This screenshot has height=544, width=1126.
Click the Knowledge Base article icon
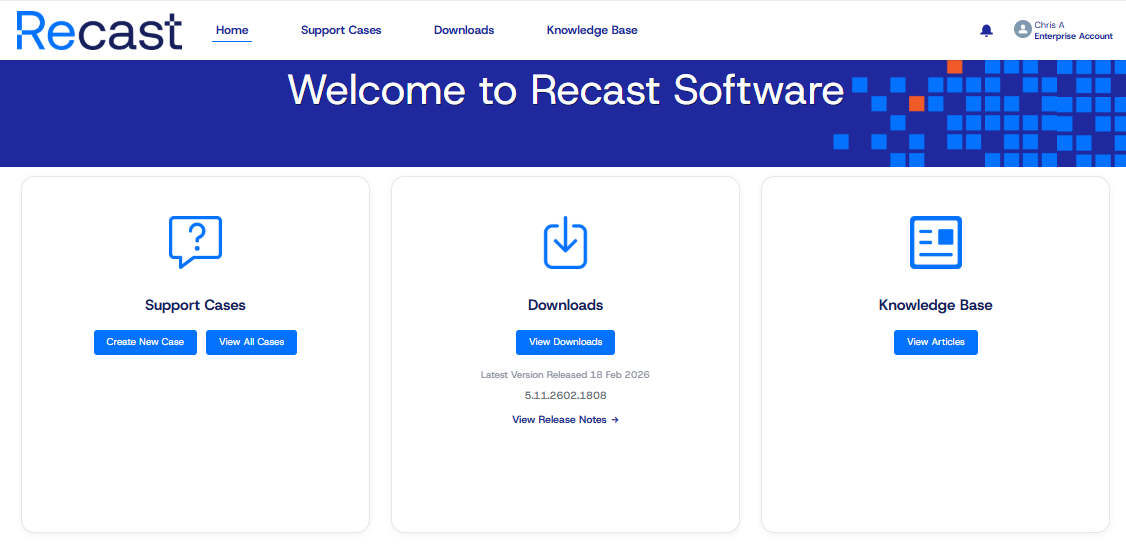coord(936,243)
